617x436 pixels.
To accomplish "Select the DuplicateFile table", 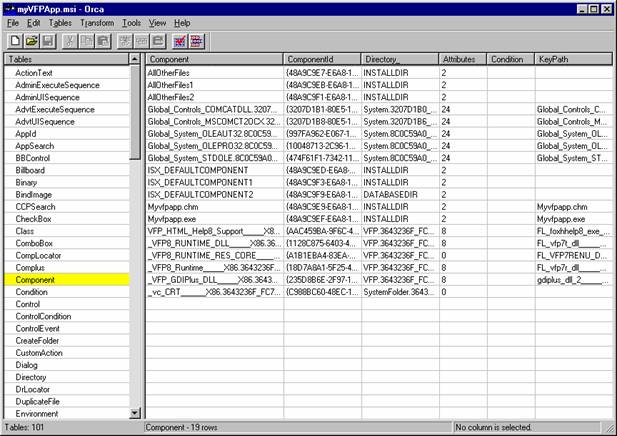I will pos(37,402).
